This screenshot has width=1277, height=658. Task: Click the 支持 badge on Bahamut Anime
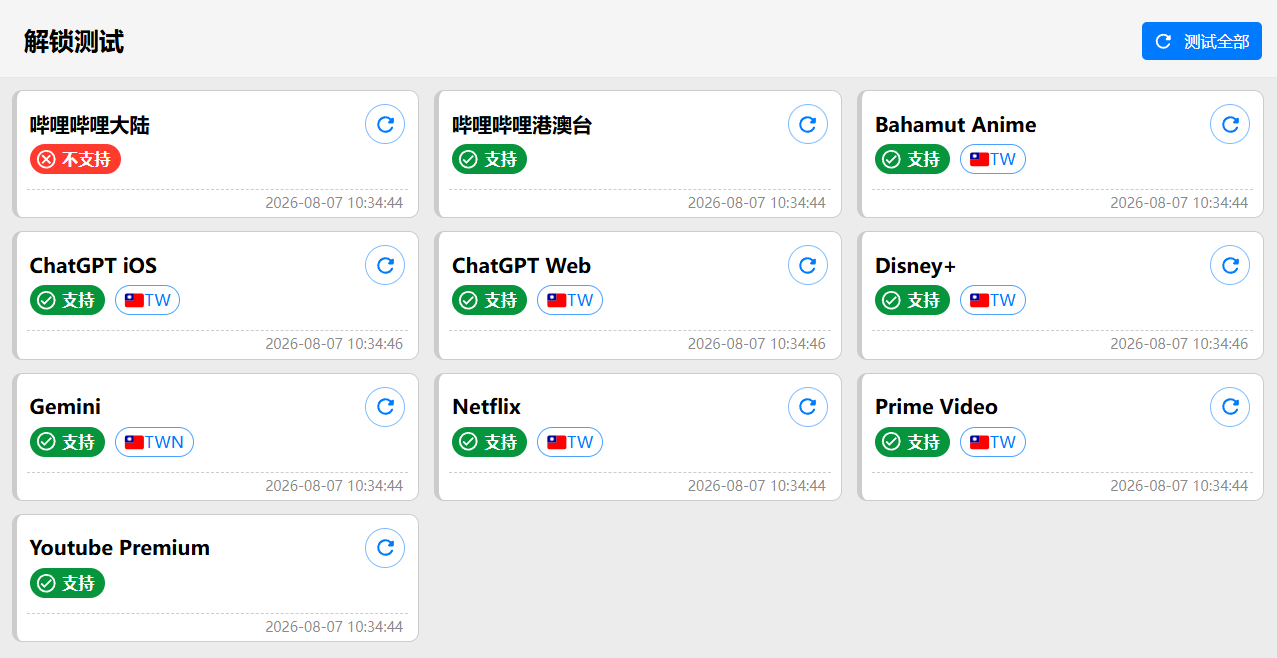coord(912,159)
